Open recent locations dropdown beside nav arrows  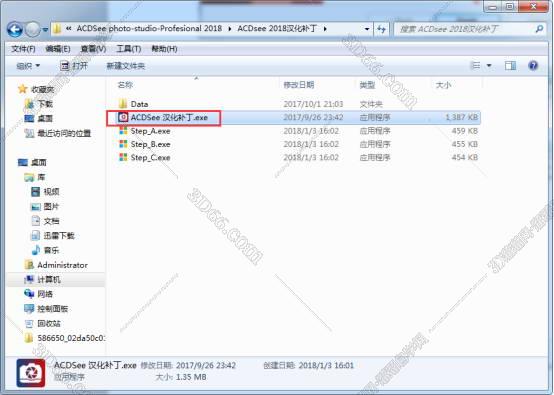pyautogui.click(x=45, y=30)
